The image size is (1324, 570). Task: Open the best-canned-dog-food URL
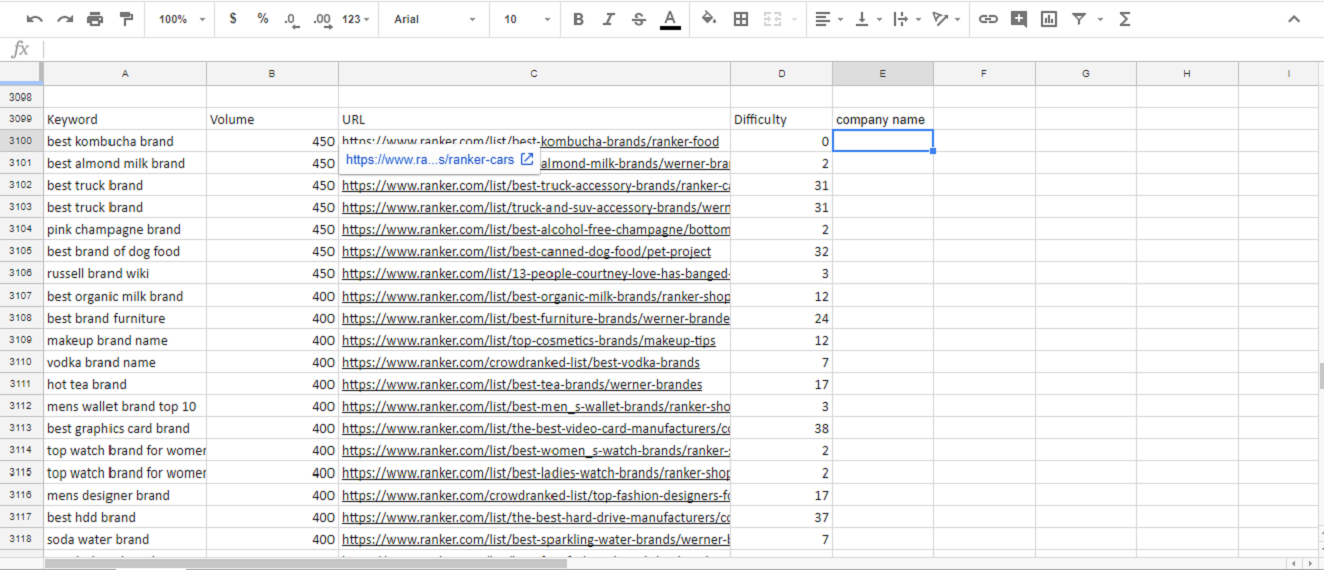[526, 251]
